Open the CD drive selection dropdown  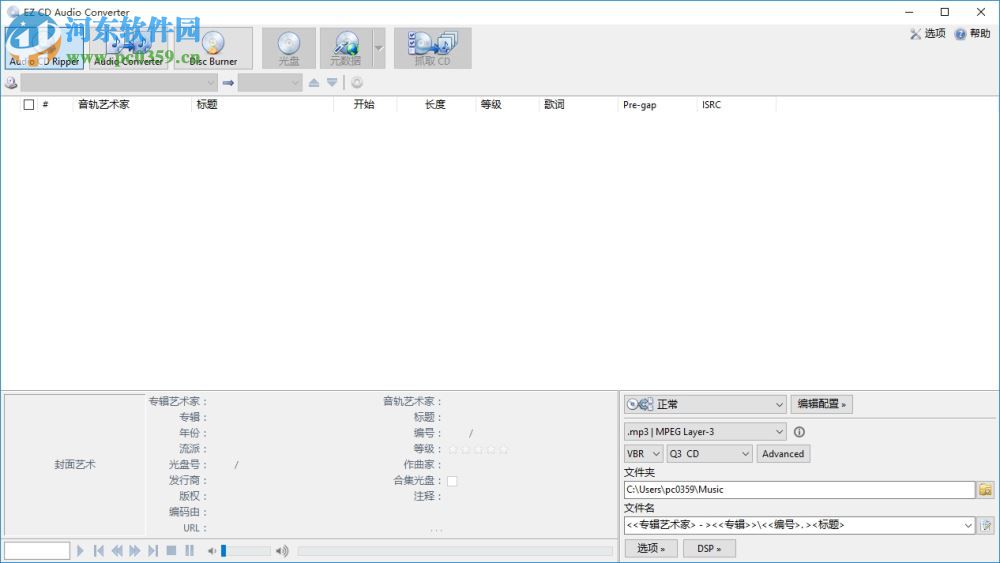click(x=119, y=82)
